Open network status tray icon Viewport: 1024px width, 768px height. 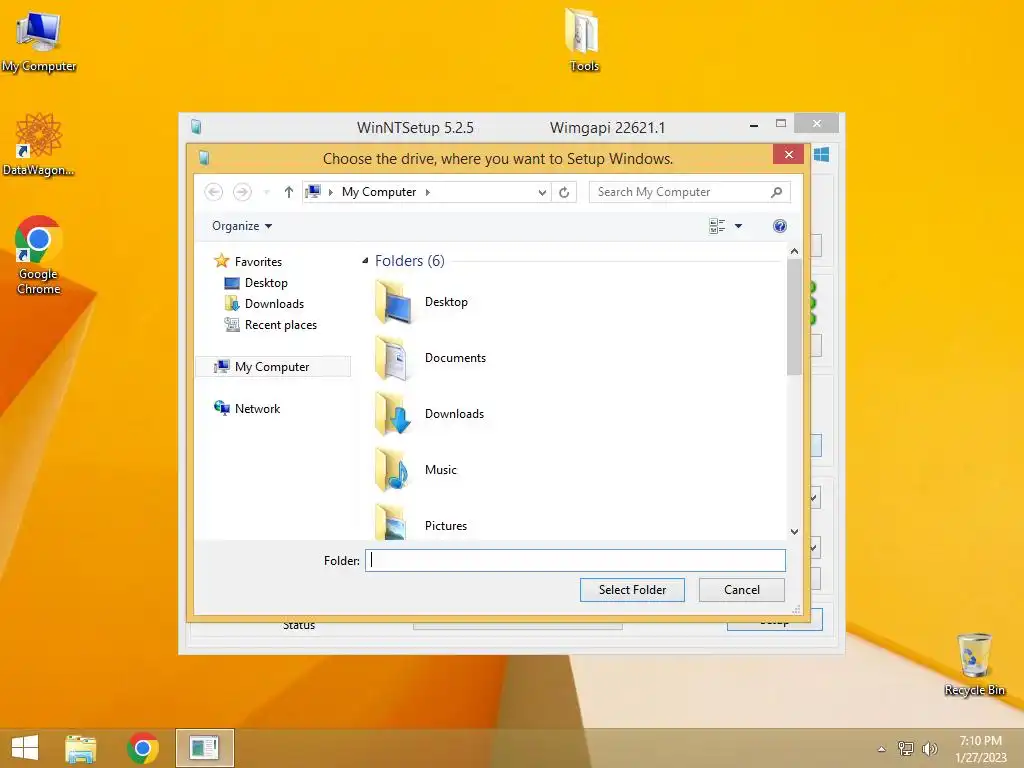[x=906, y=748]
